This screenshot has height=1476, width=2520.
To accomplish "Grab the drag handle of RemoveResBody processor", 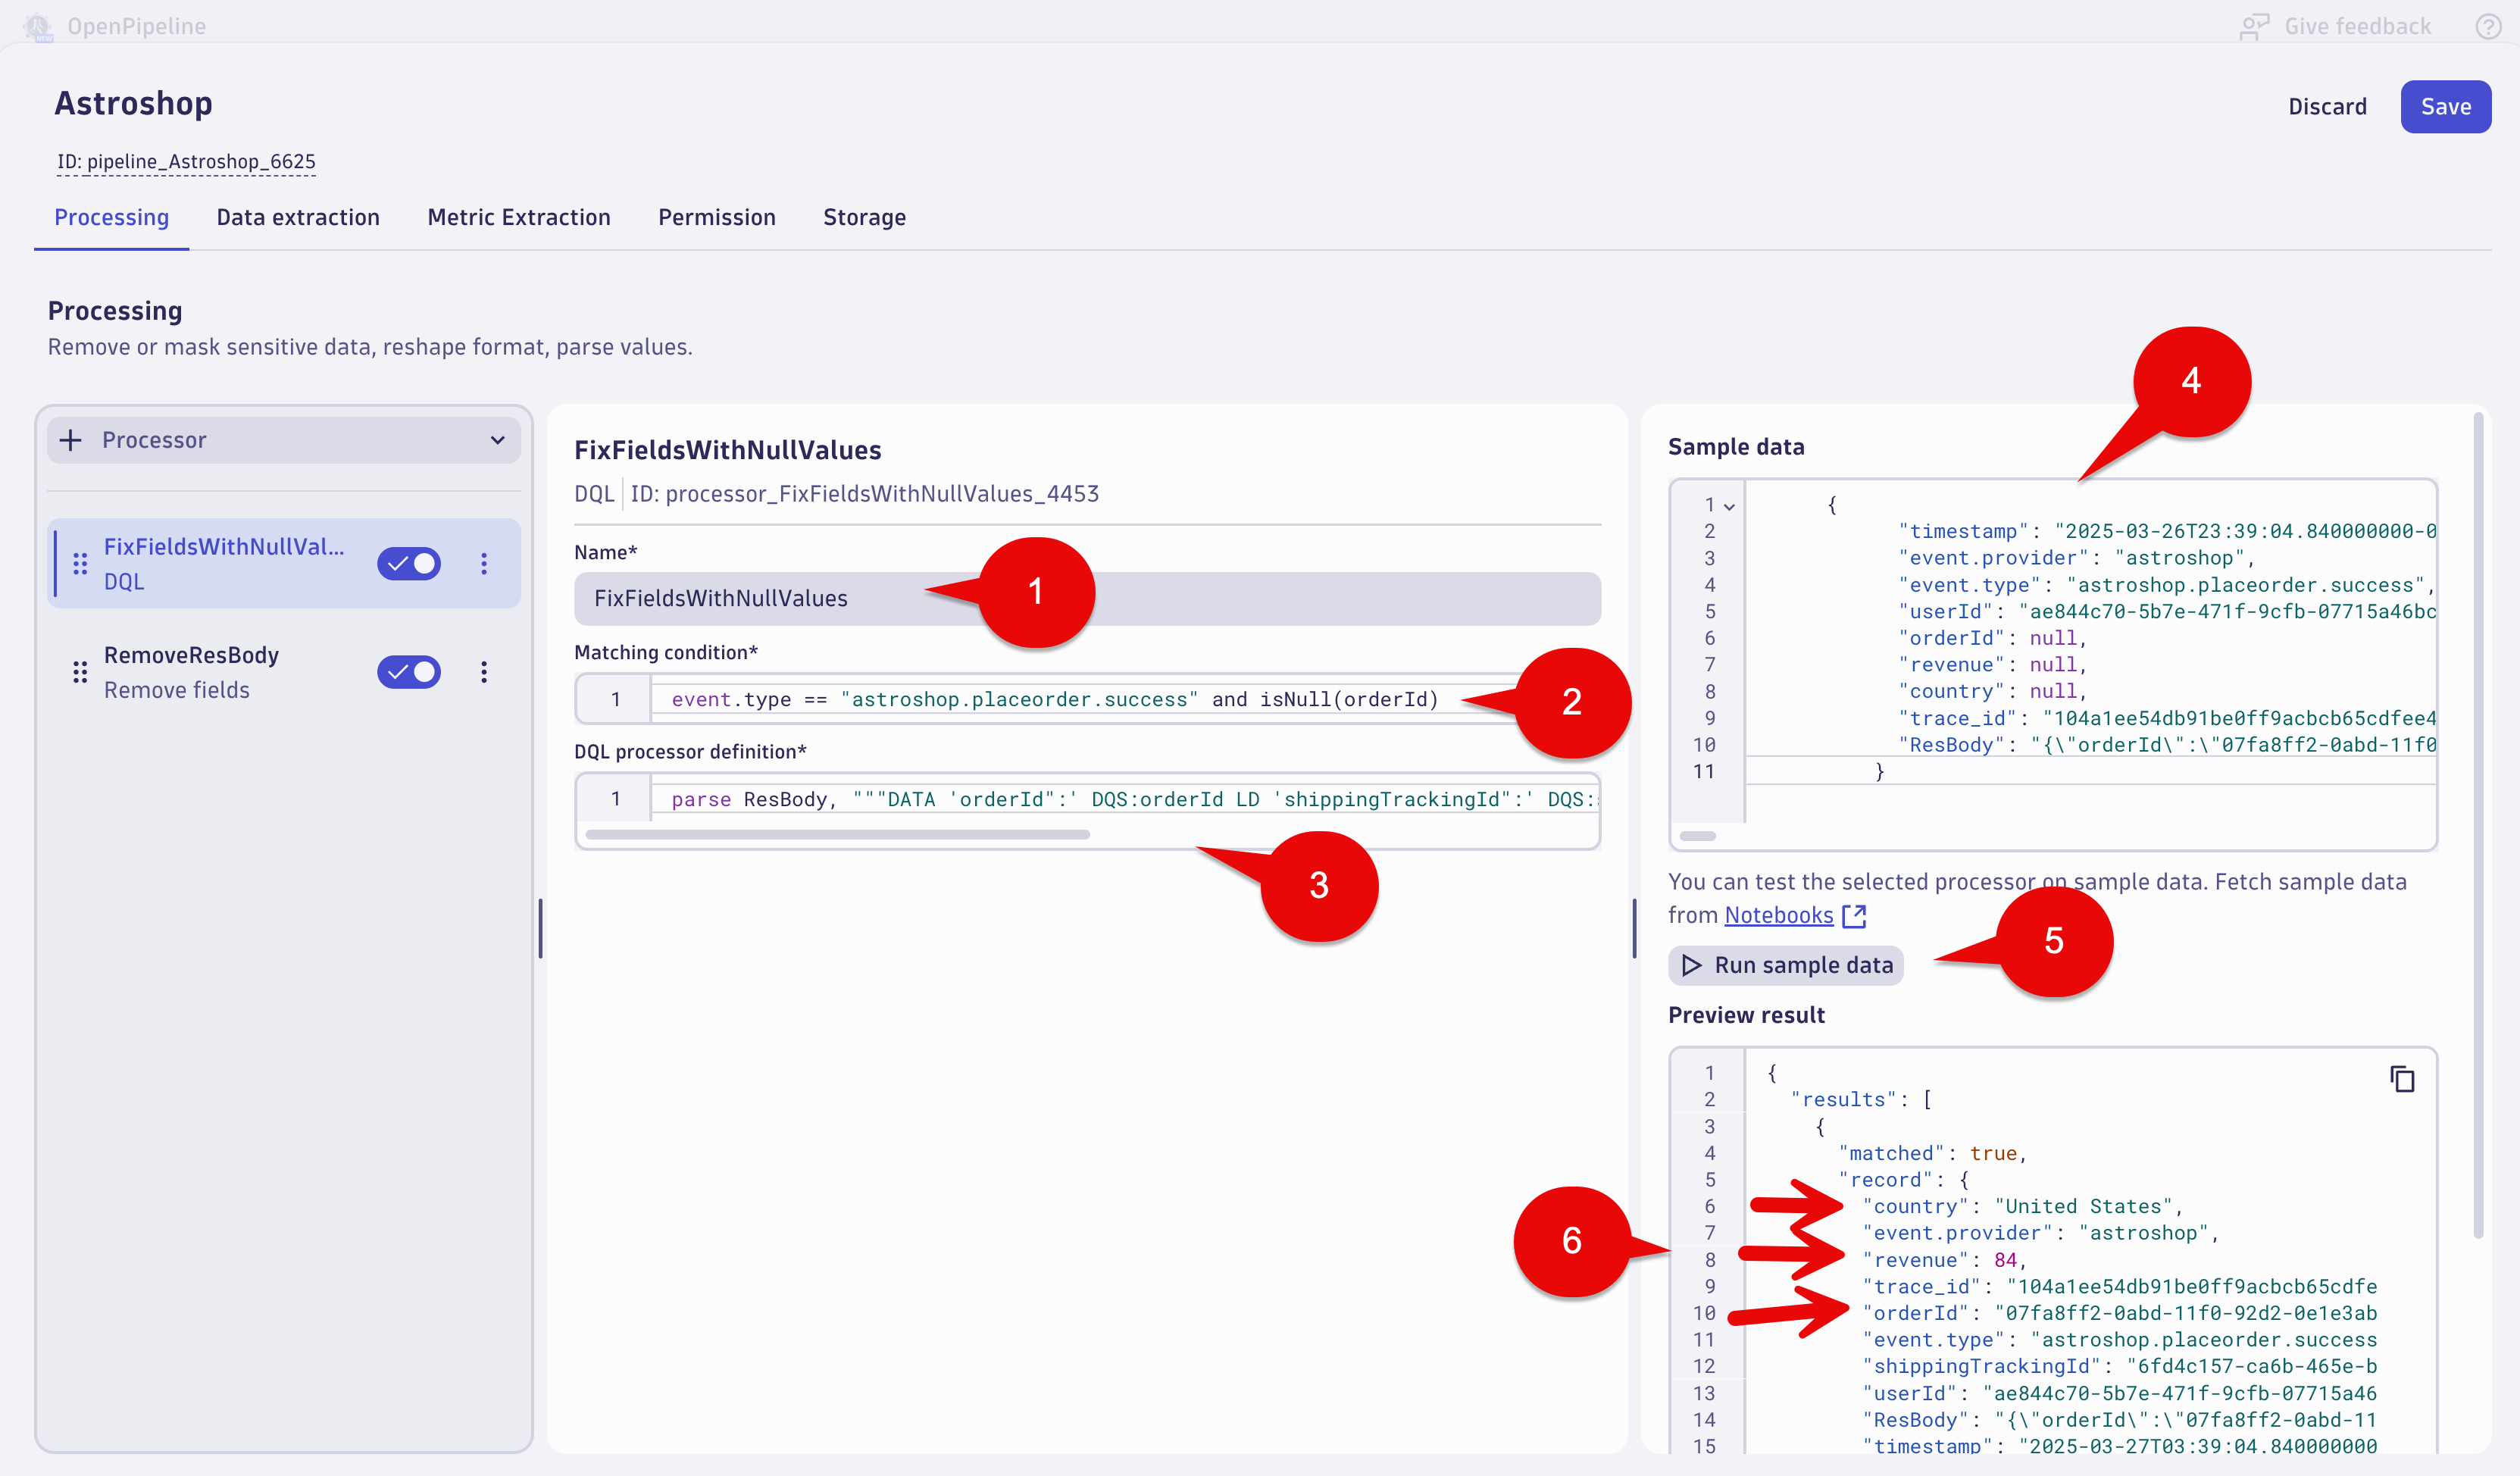I will pyautogui.click(x=80, y=672).
